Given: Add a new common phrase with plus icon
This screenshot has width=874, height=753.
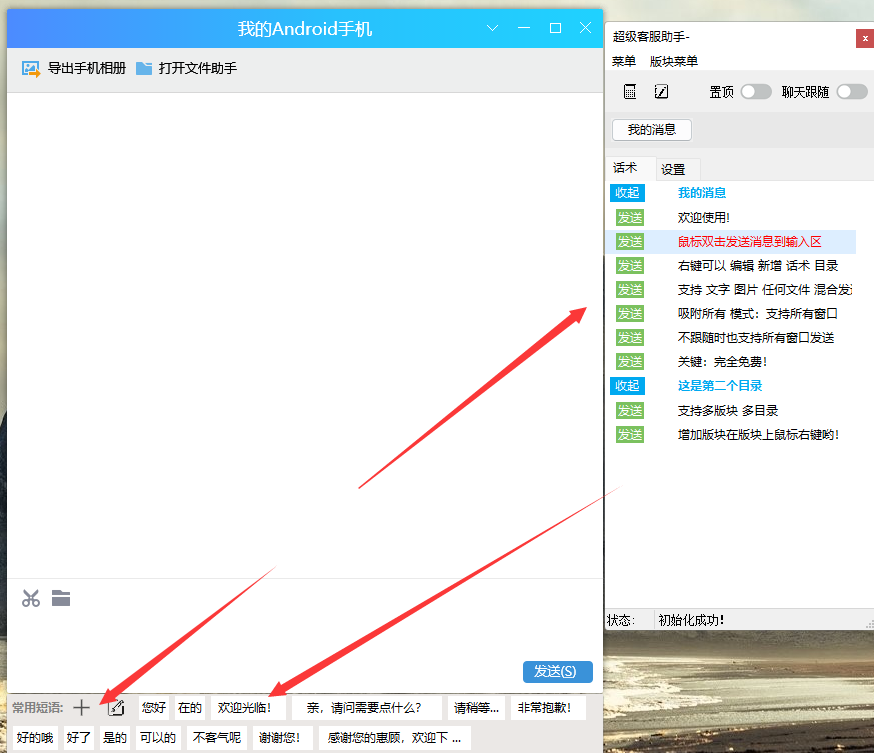Looking at the screenshot, I should (82, 708).
